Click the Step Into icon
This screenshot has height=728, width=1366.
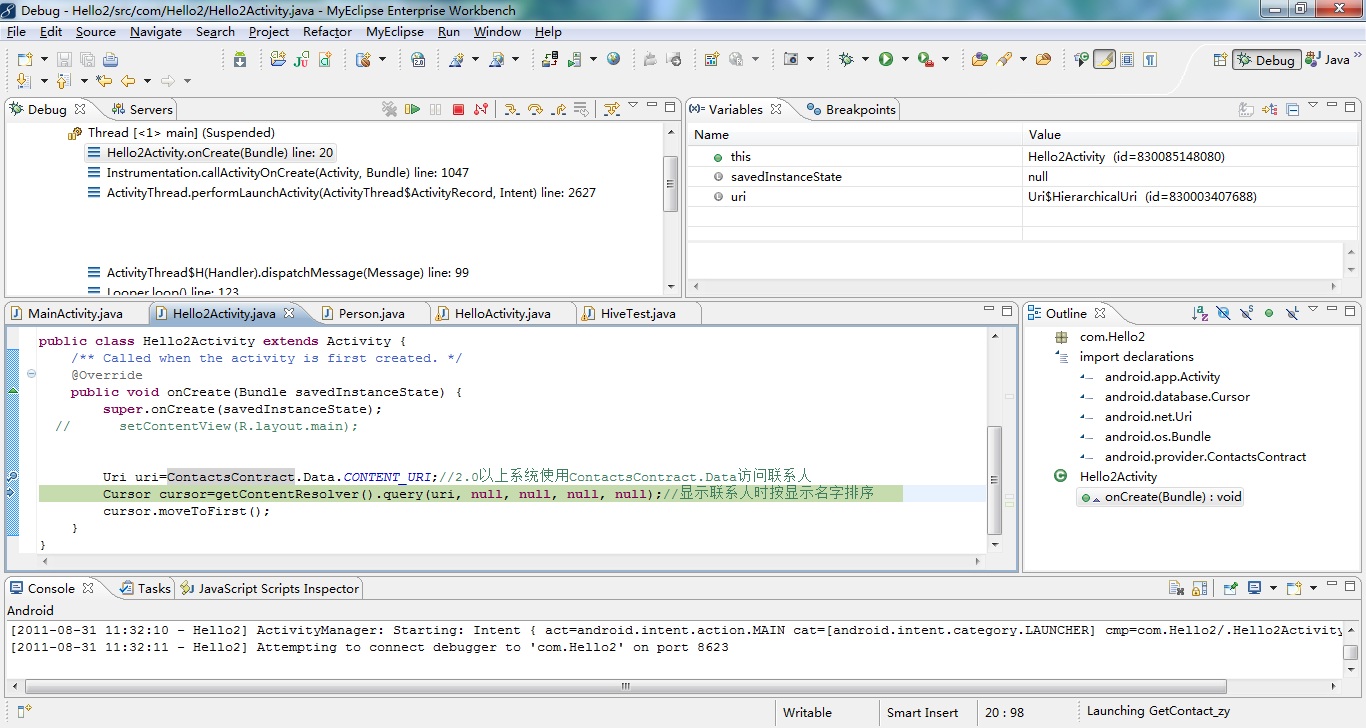(x=511, y=109)
